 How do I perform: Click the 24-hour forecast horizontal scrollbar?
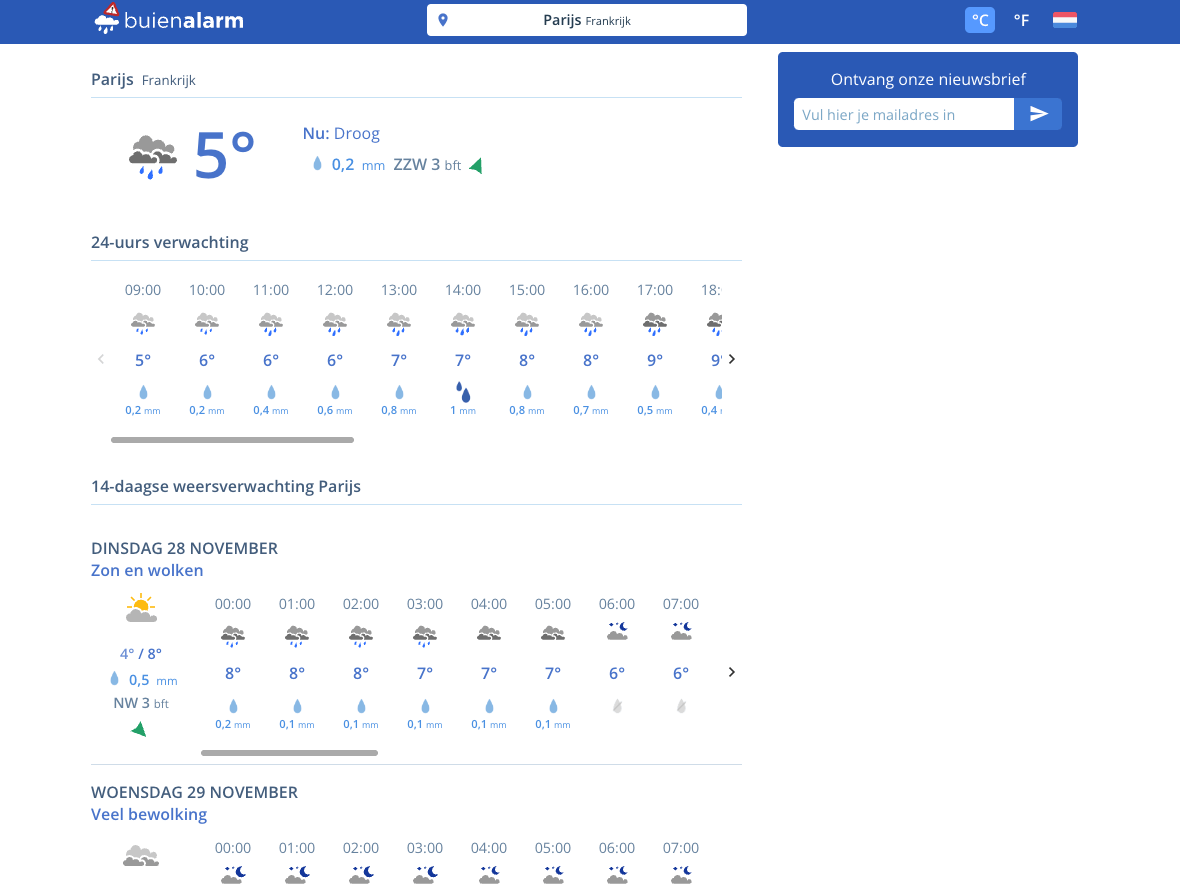click(x=232, y=439)
